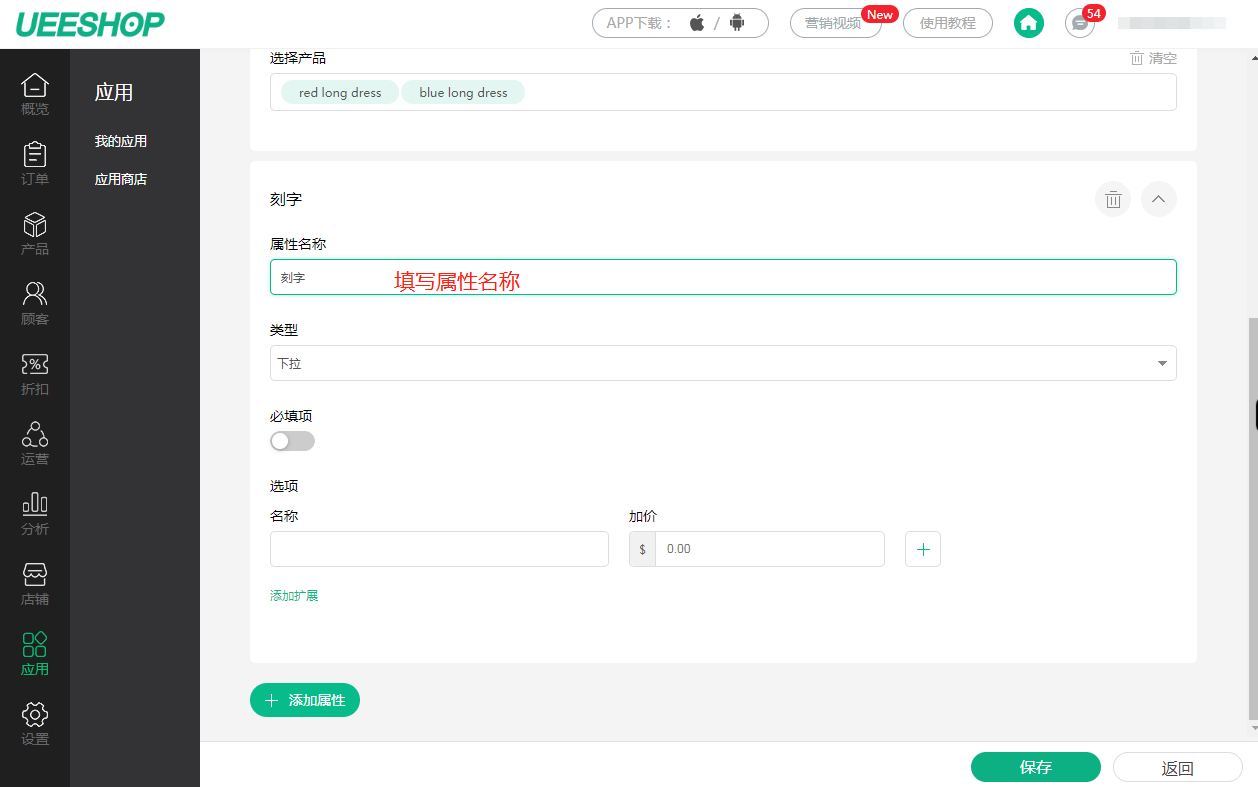Image resolution: width=1258 pixels, height=787 pixels.
Task: Select 我的应用 in the submenu
Action: point(121,141)
